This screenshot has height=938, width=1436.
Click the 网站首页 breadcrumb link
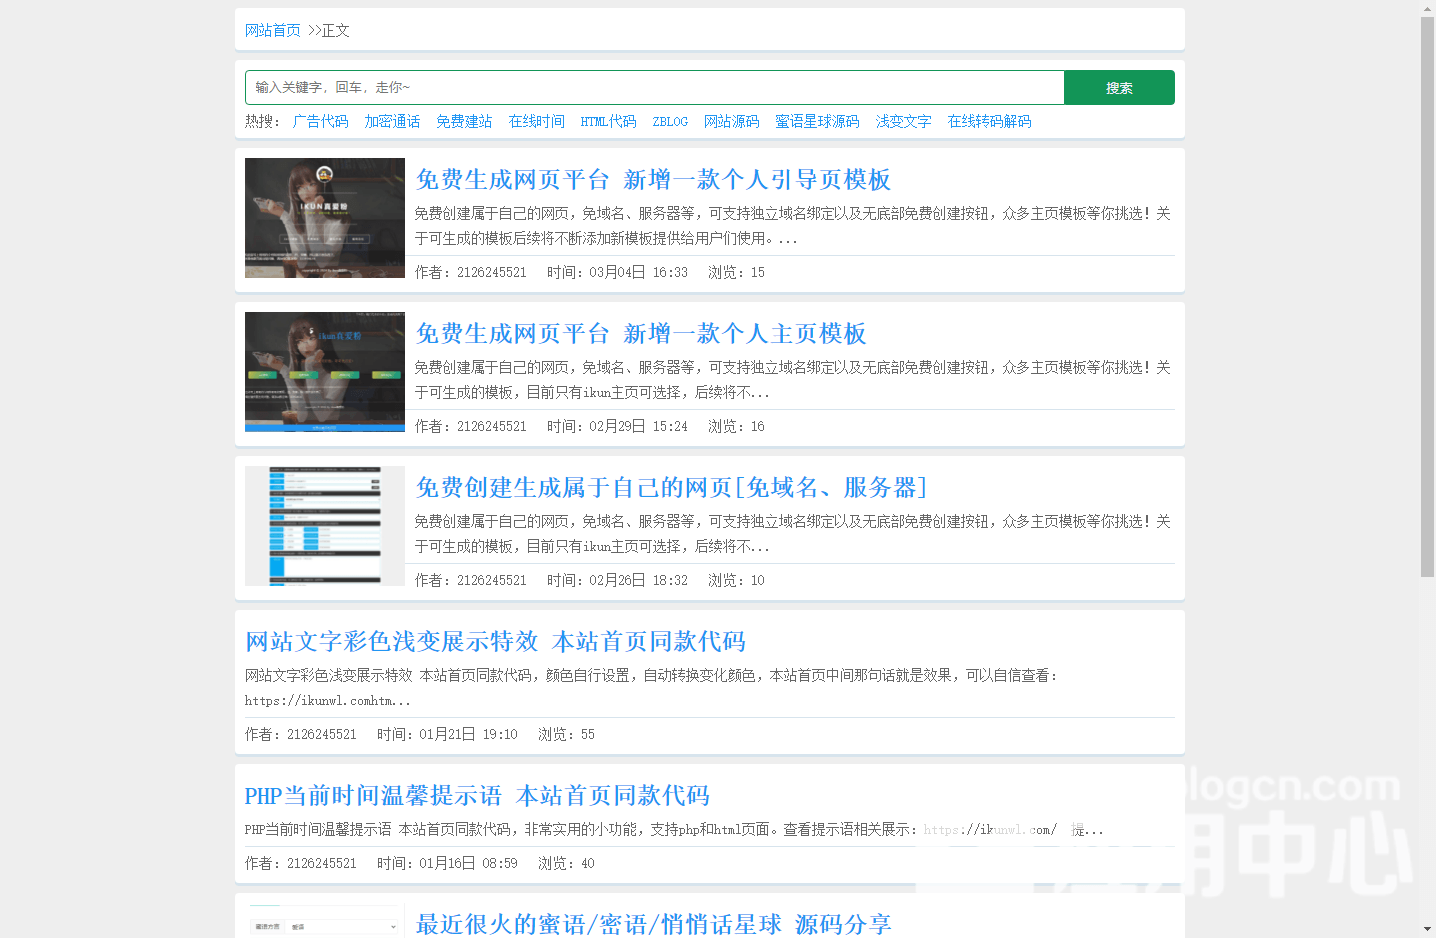click(272, 31)
